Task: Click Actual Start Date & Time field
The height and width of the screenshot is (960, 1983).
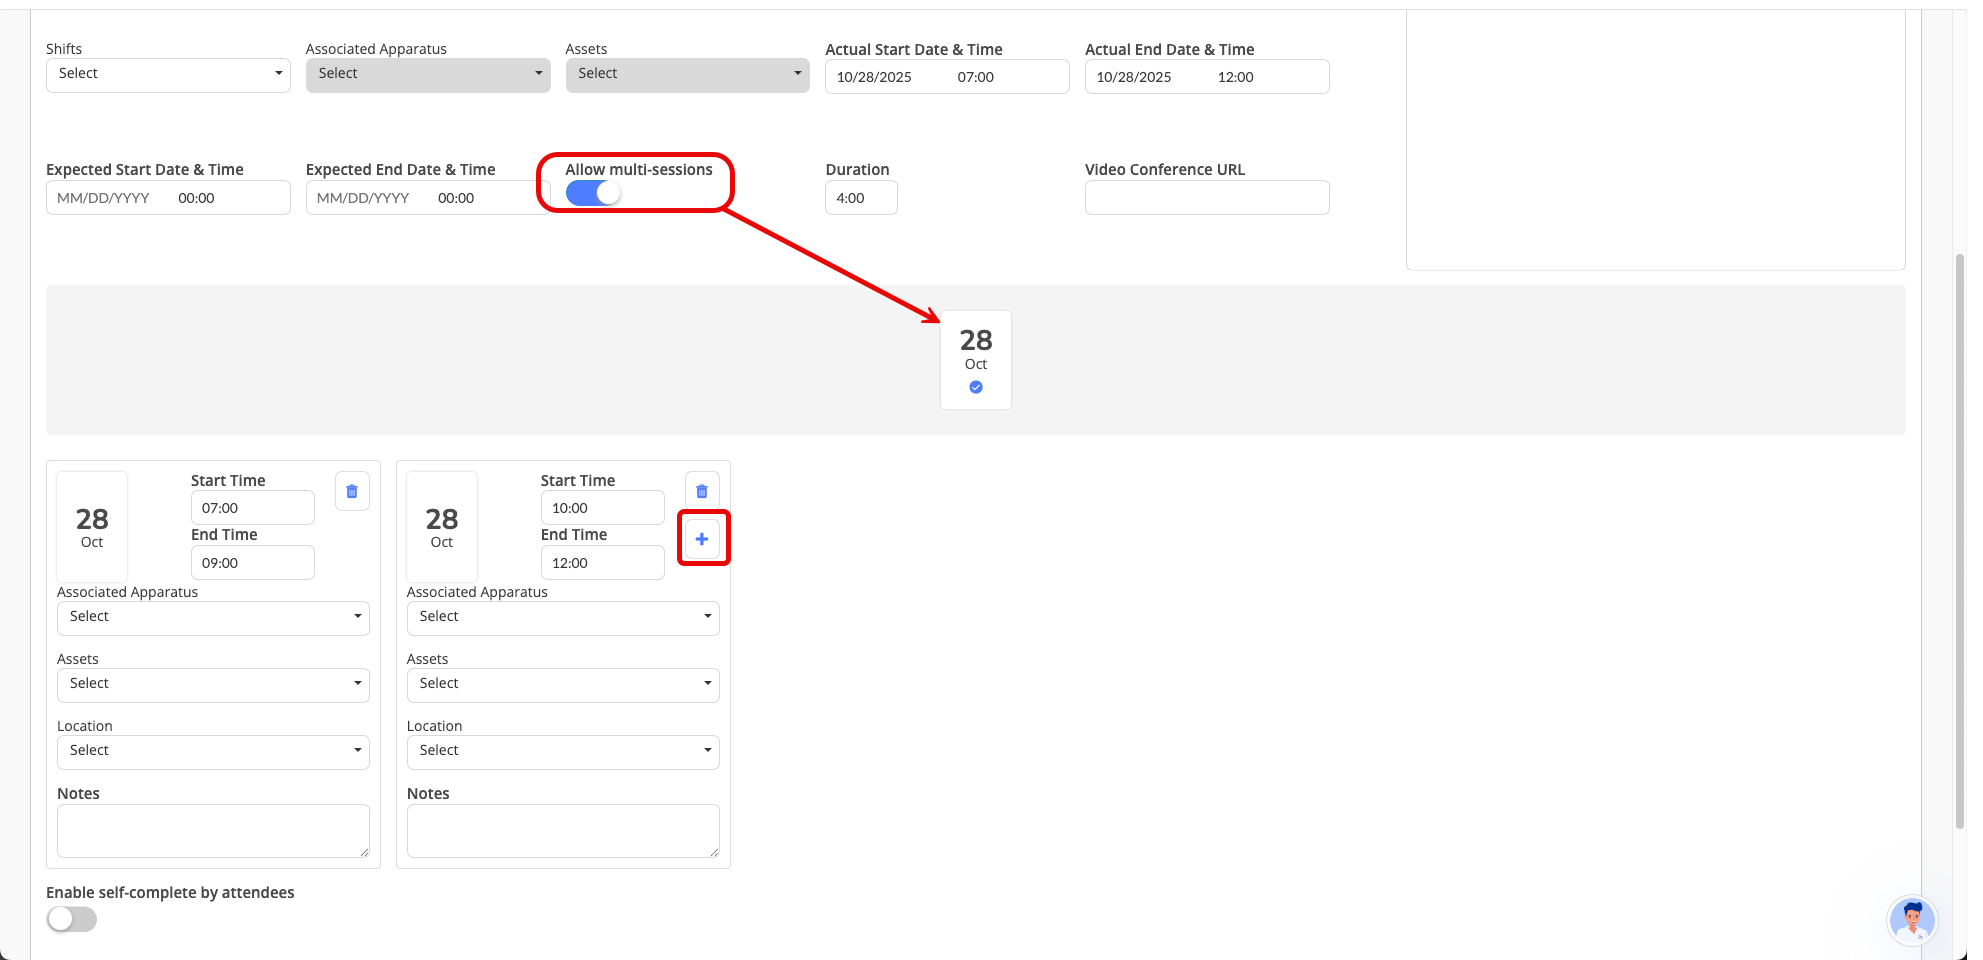Action: (x=946, y=77)
